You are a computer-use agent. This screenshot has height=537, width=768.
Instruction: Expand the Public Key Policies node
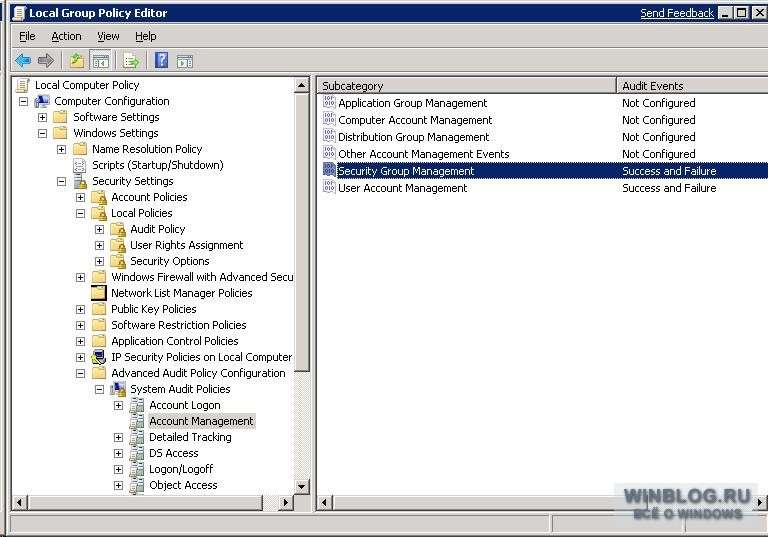[x=80, y=310]
